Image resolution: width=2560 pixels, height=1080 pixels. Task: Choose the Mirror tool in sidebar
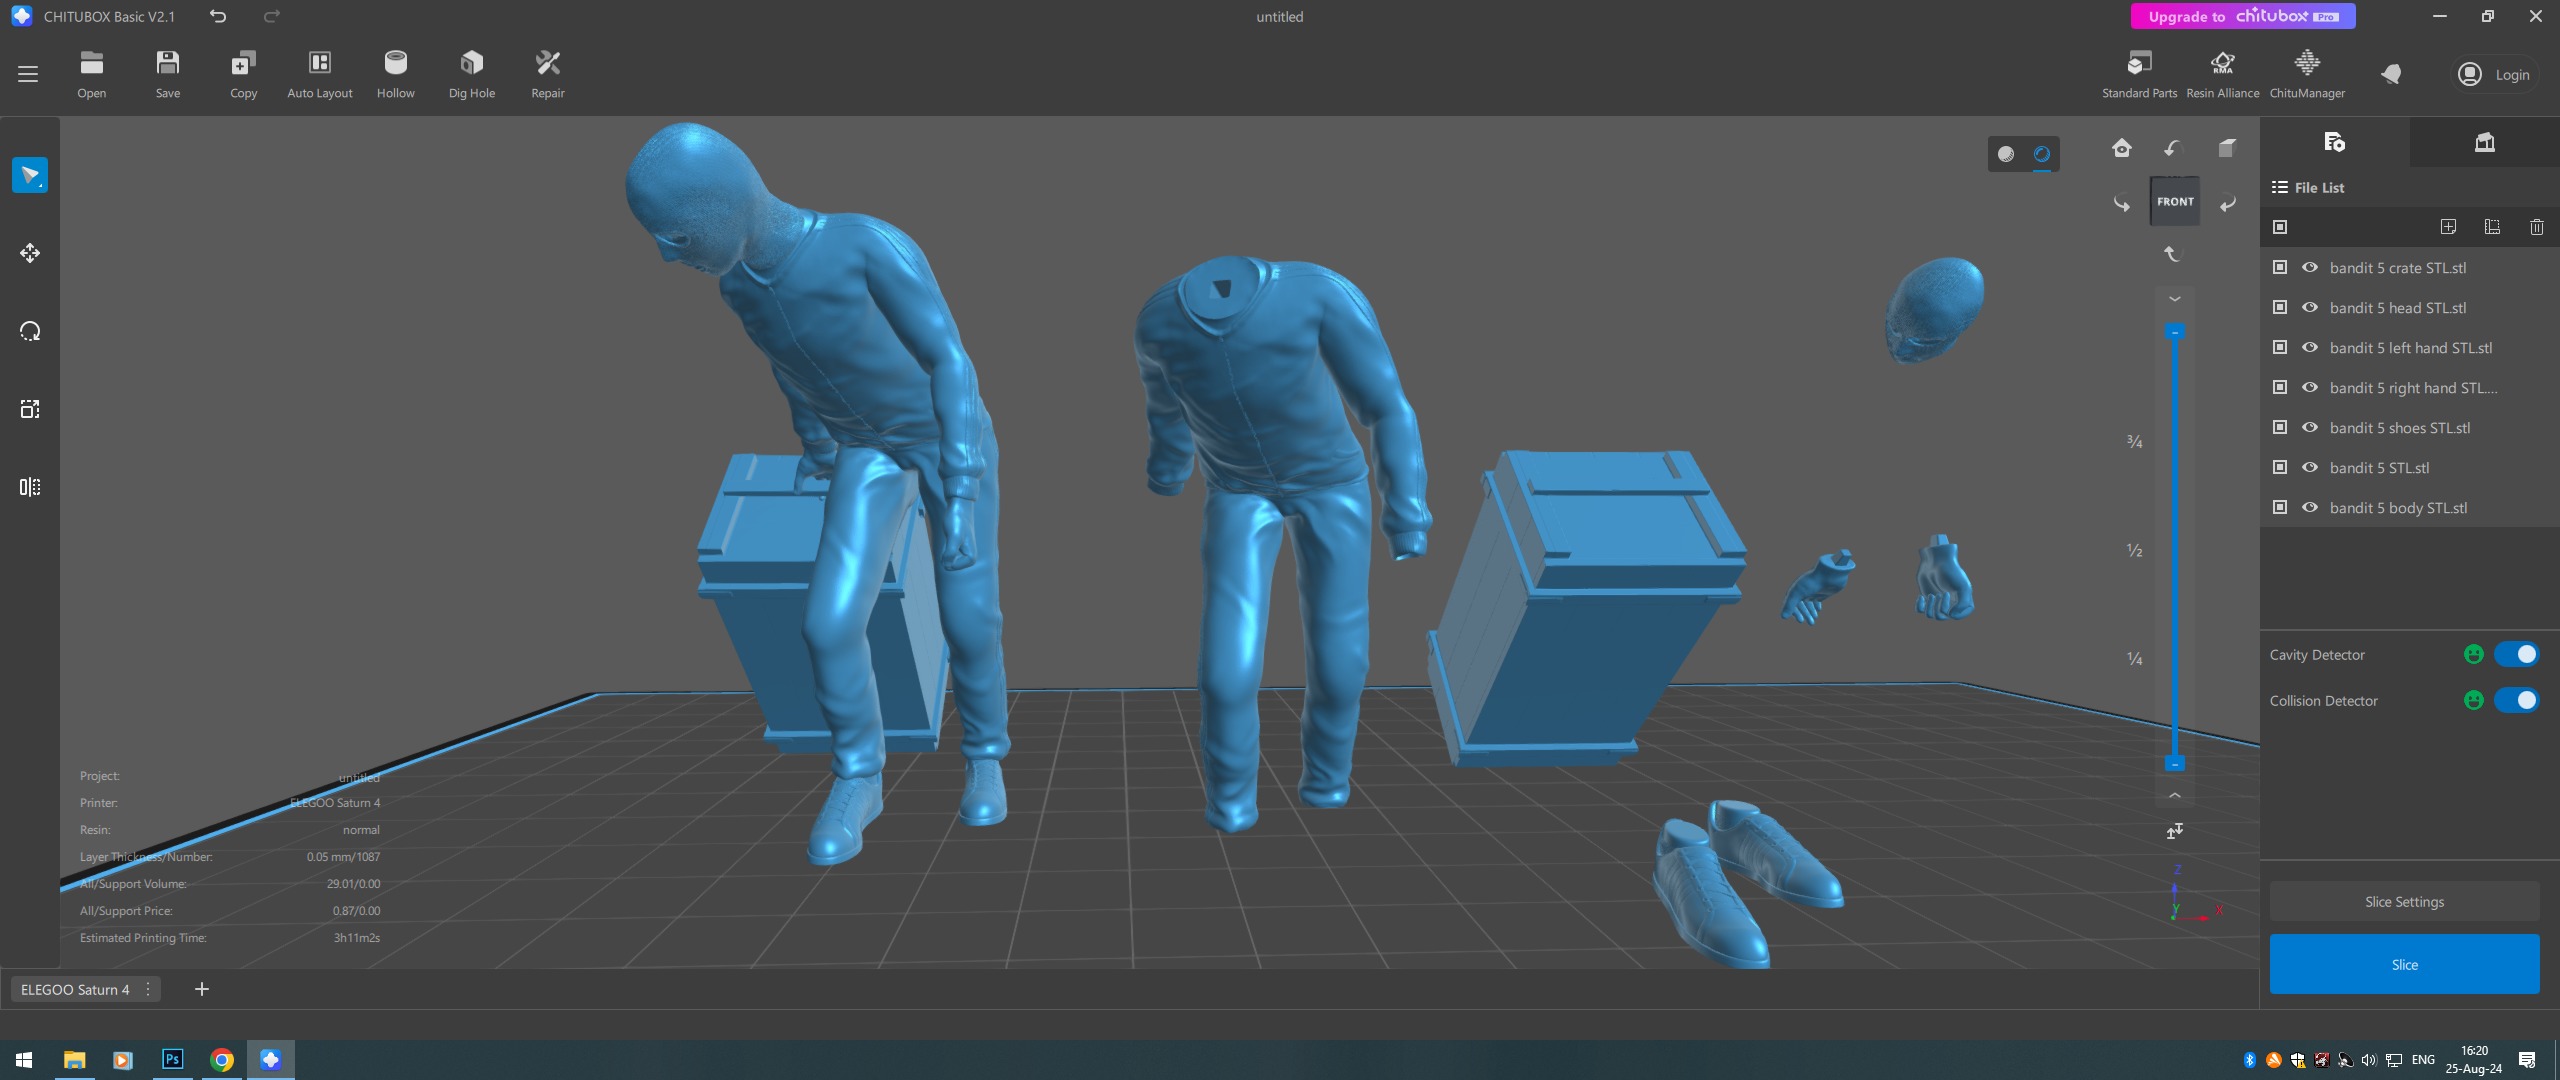(30, 487)
